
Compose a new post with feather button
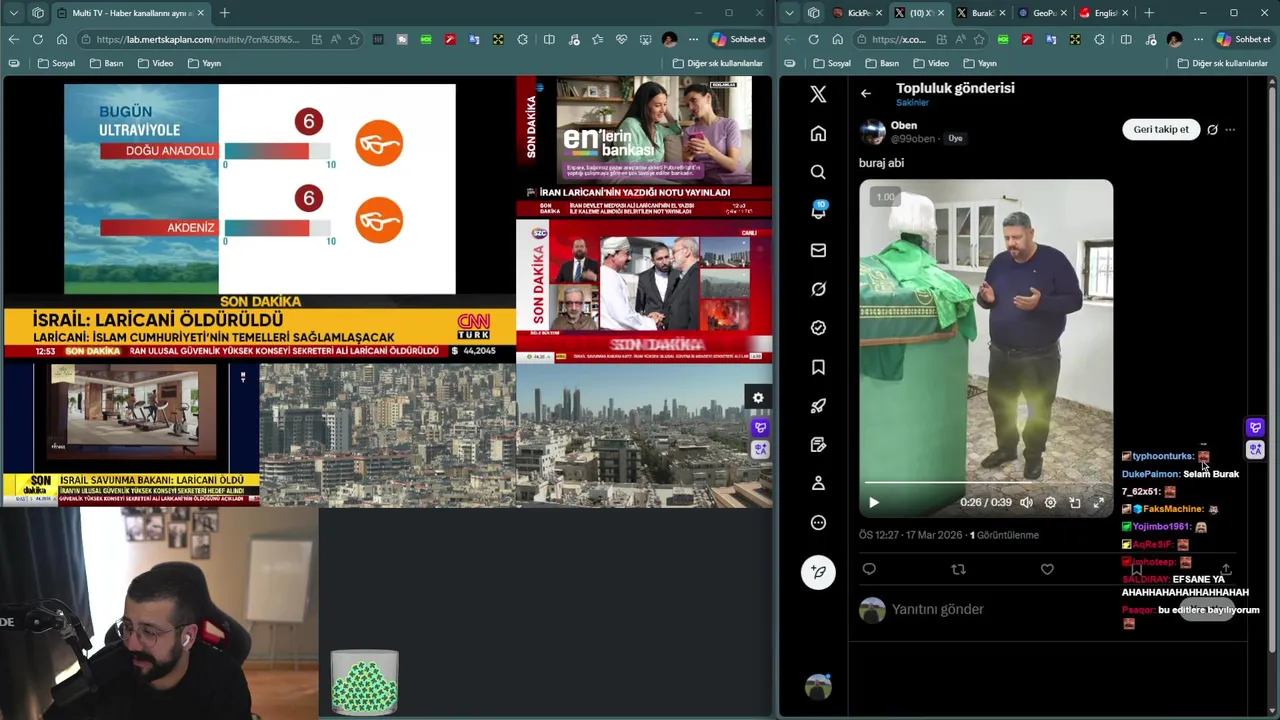(x=818, y=572)
